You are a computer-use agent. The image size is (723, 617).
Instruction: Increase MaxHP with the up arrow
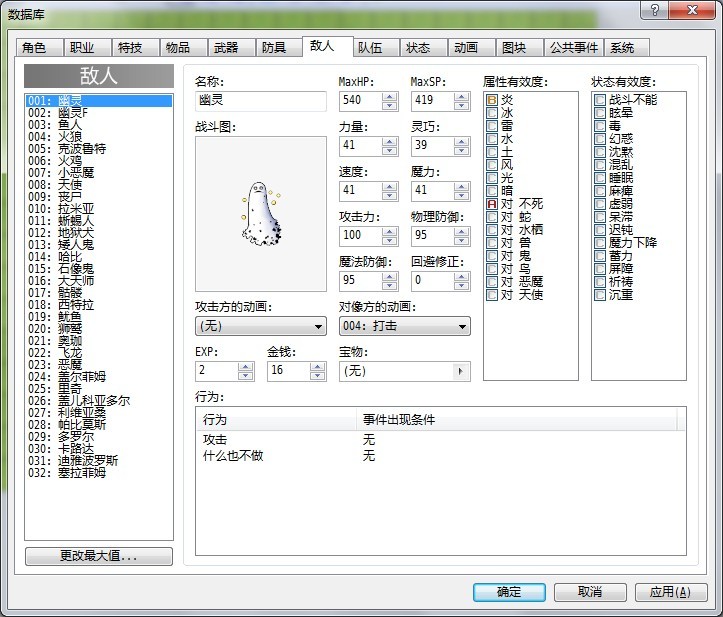390,97
